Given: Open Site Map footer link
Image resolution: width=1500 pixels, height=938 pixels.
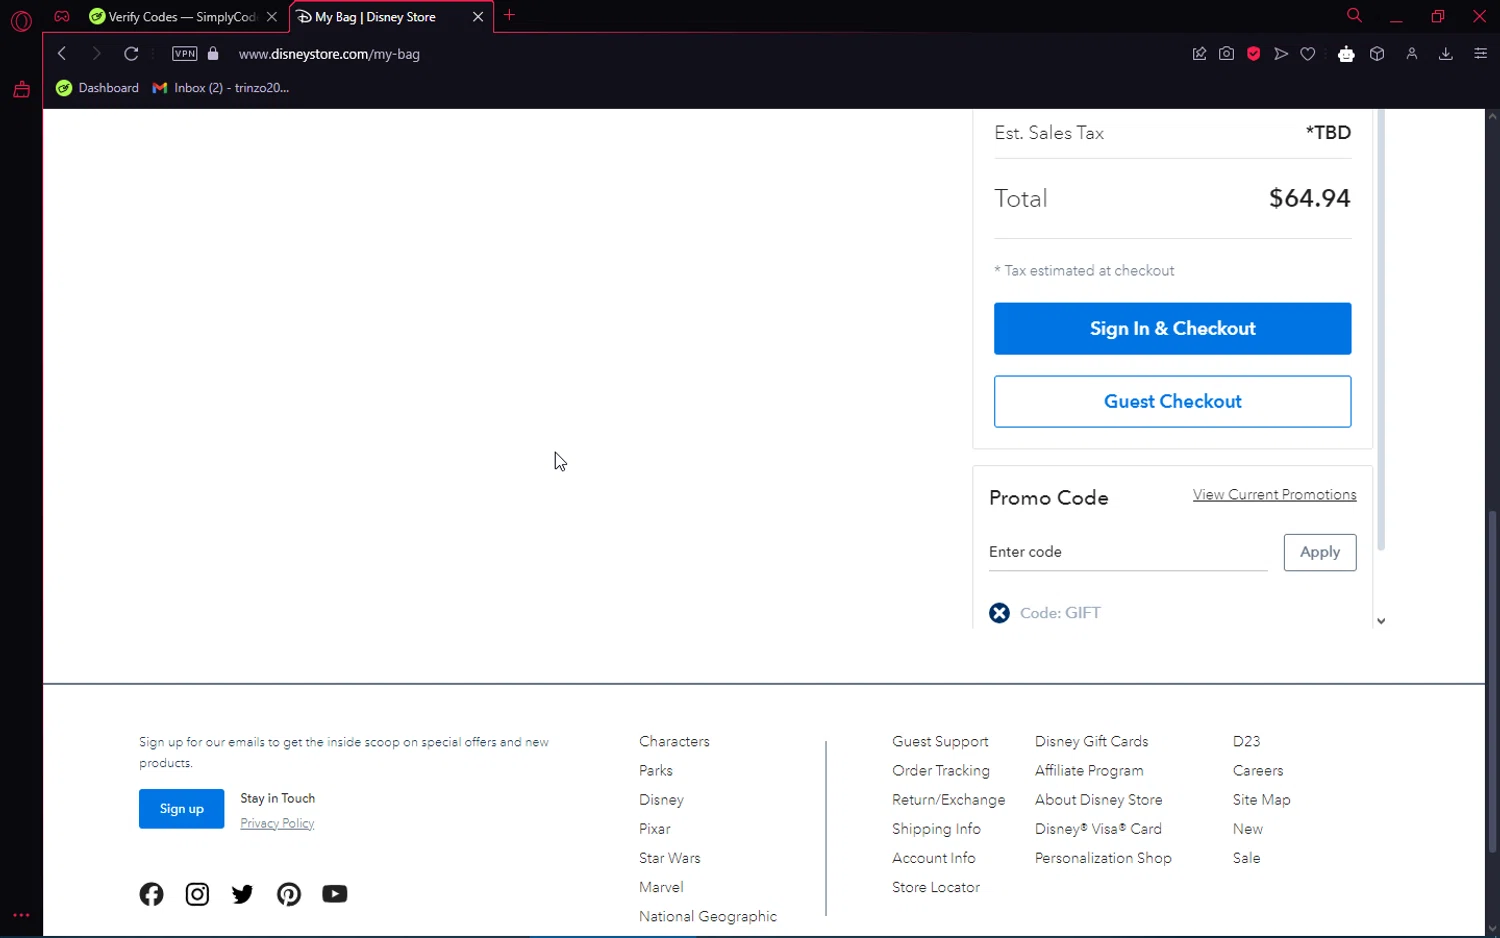Looking at the screenshot, I should 1262,800.
